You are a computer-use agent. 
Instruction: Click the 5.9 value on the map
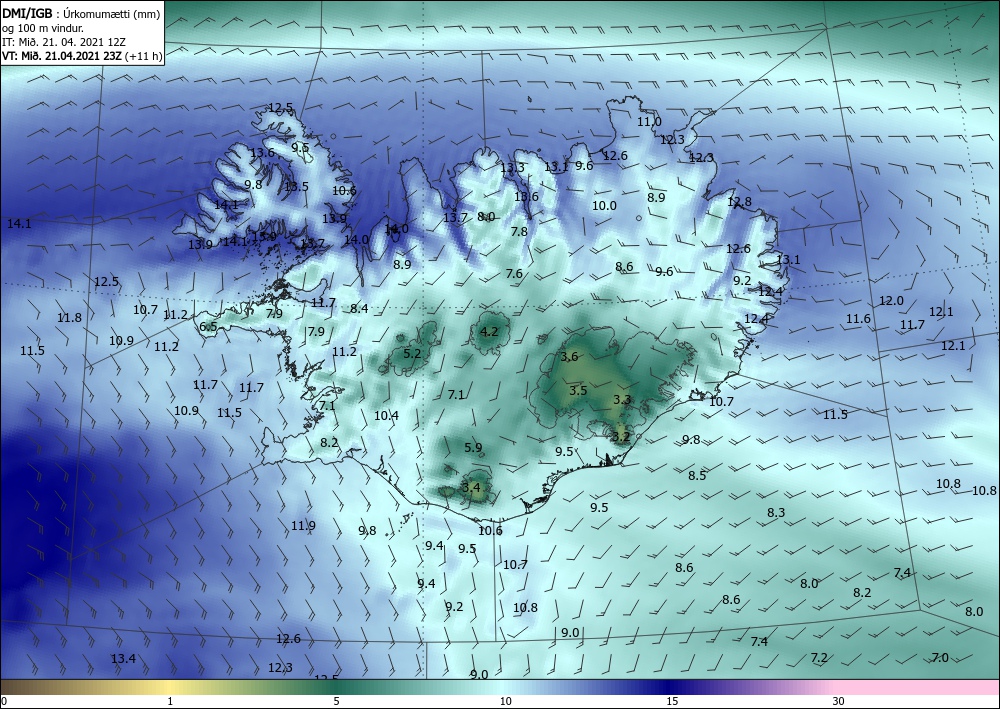point(473,448)
